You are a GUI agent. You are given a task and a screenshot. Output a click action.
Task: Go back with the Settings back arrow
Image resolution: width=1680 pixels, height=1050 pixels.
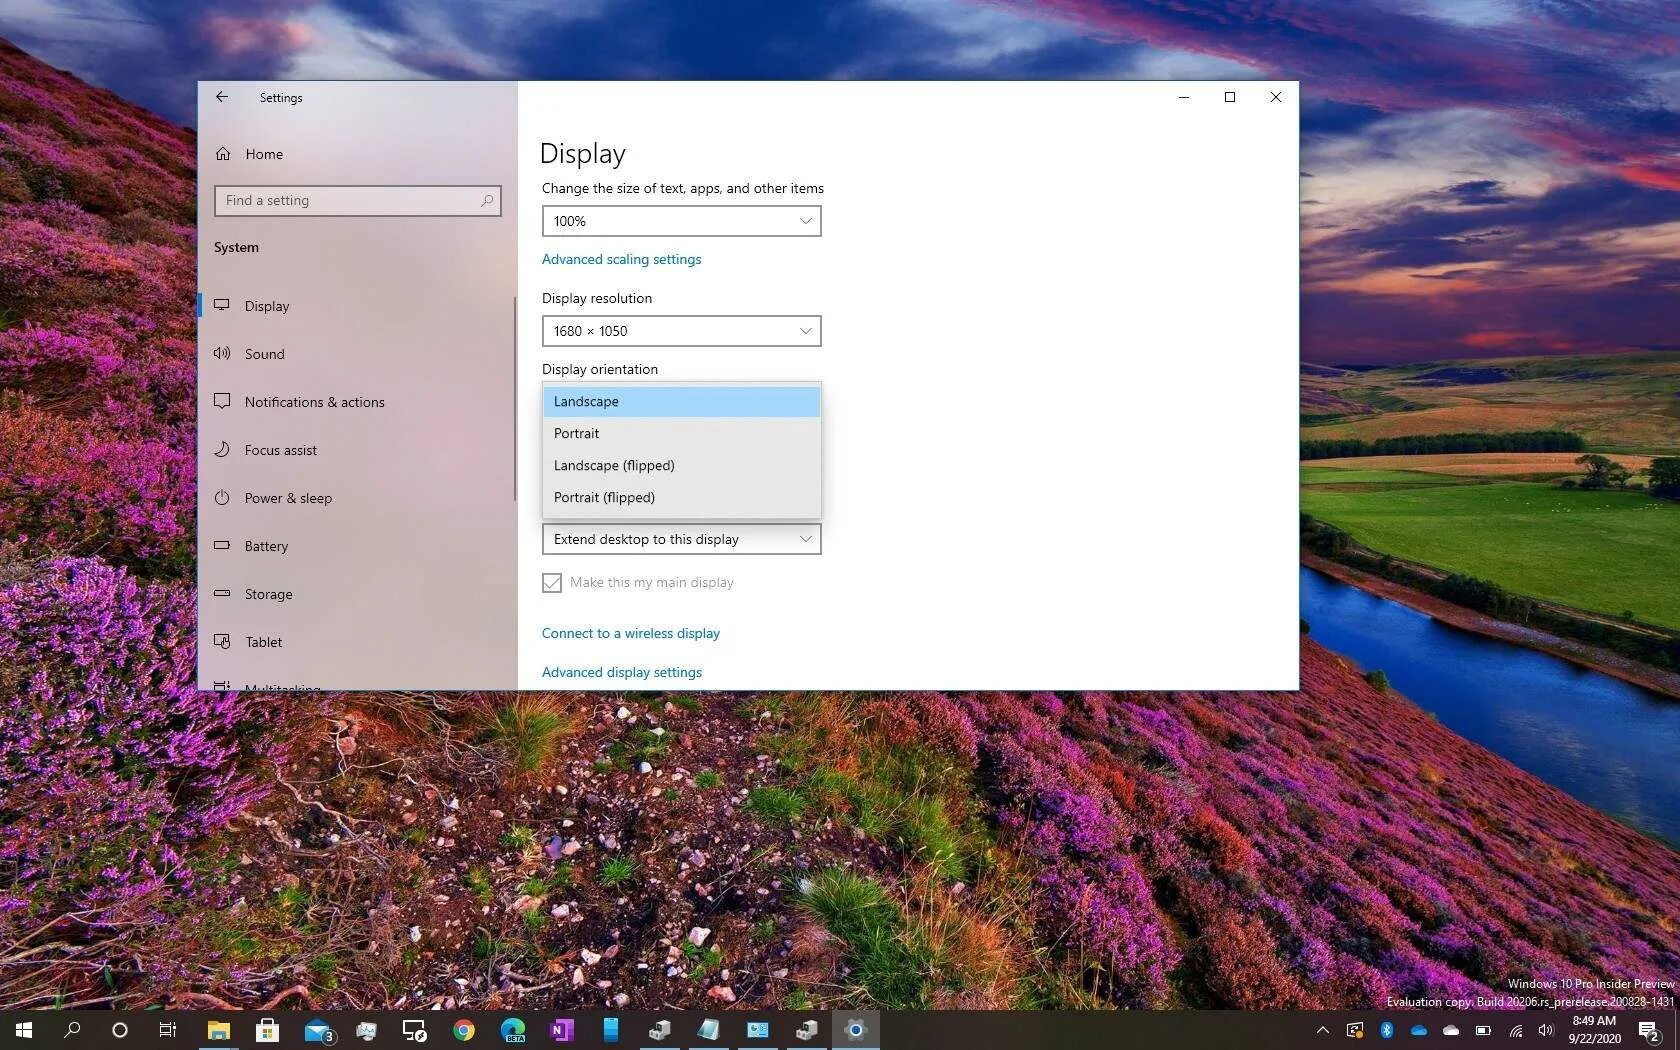(x=222, y=97)
